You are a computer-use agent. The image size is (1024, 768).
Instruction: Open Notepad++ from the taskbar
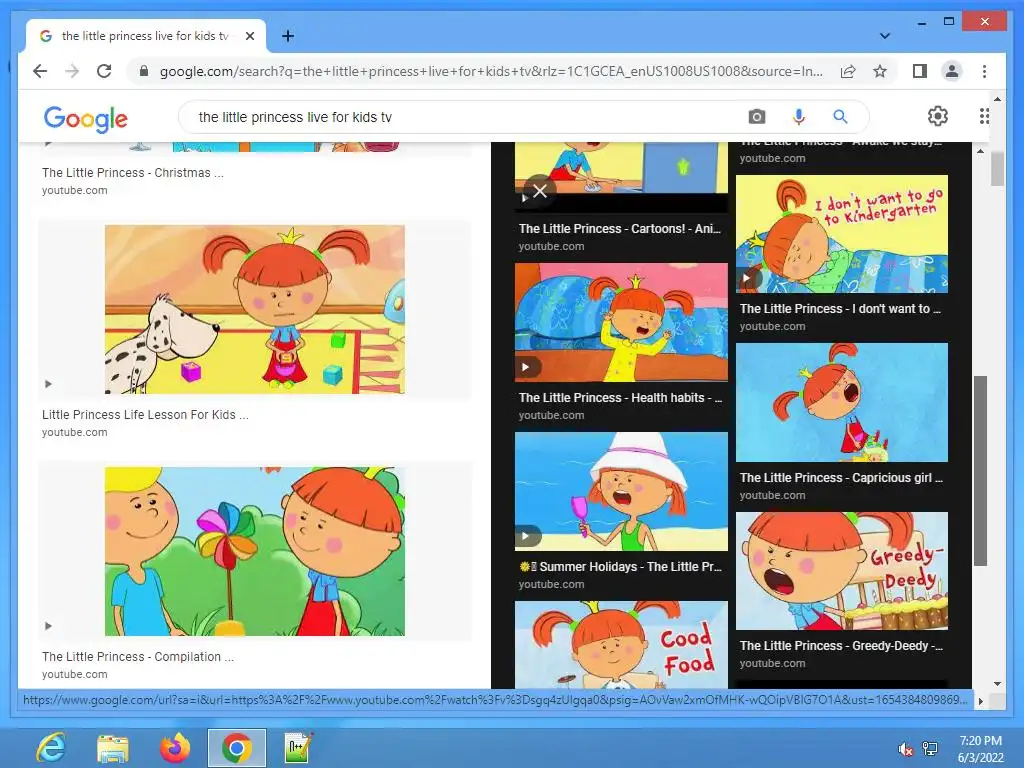pos(298,748)
